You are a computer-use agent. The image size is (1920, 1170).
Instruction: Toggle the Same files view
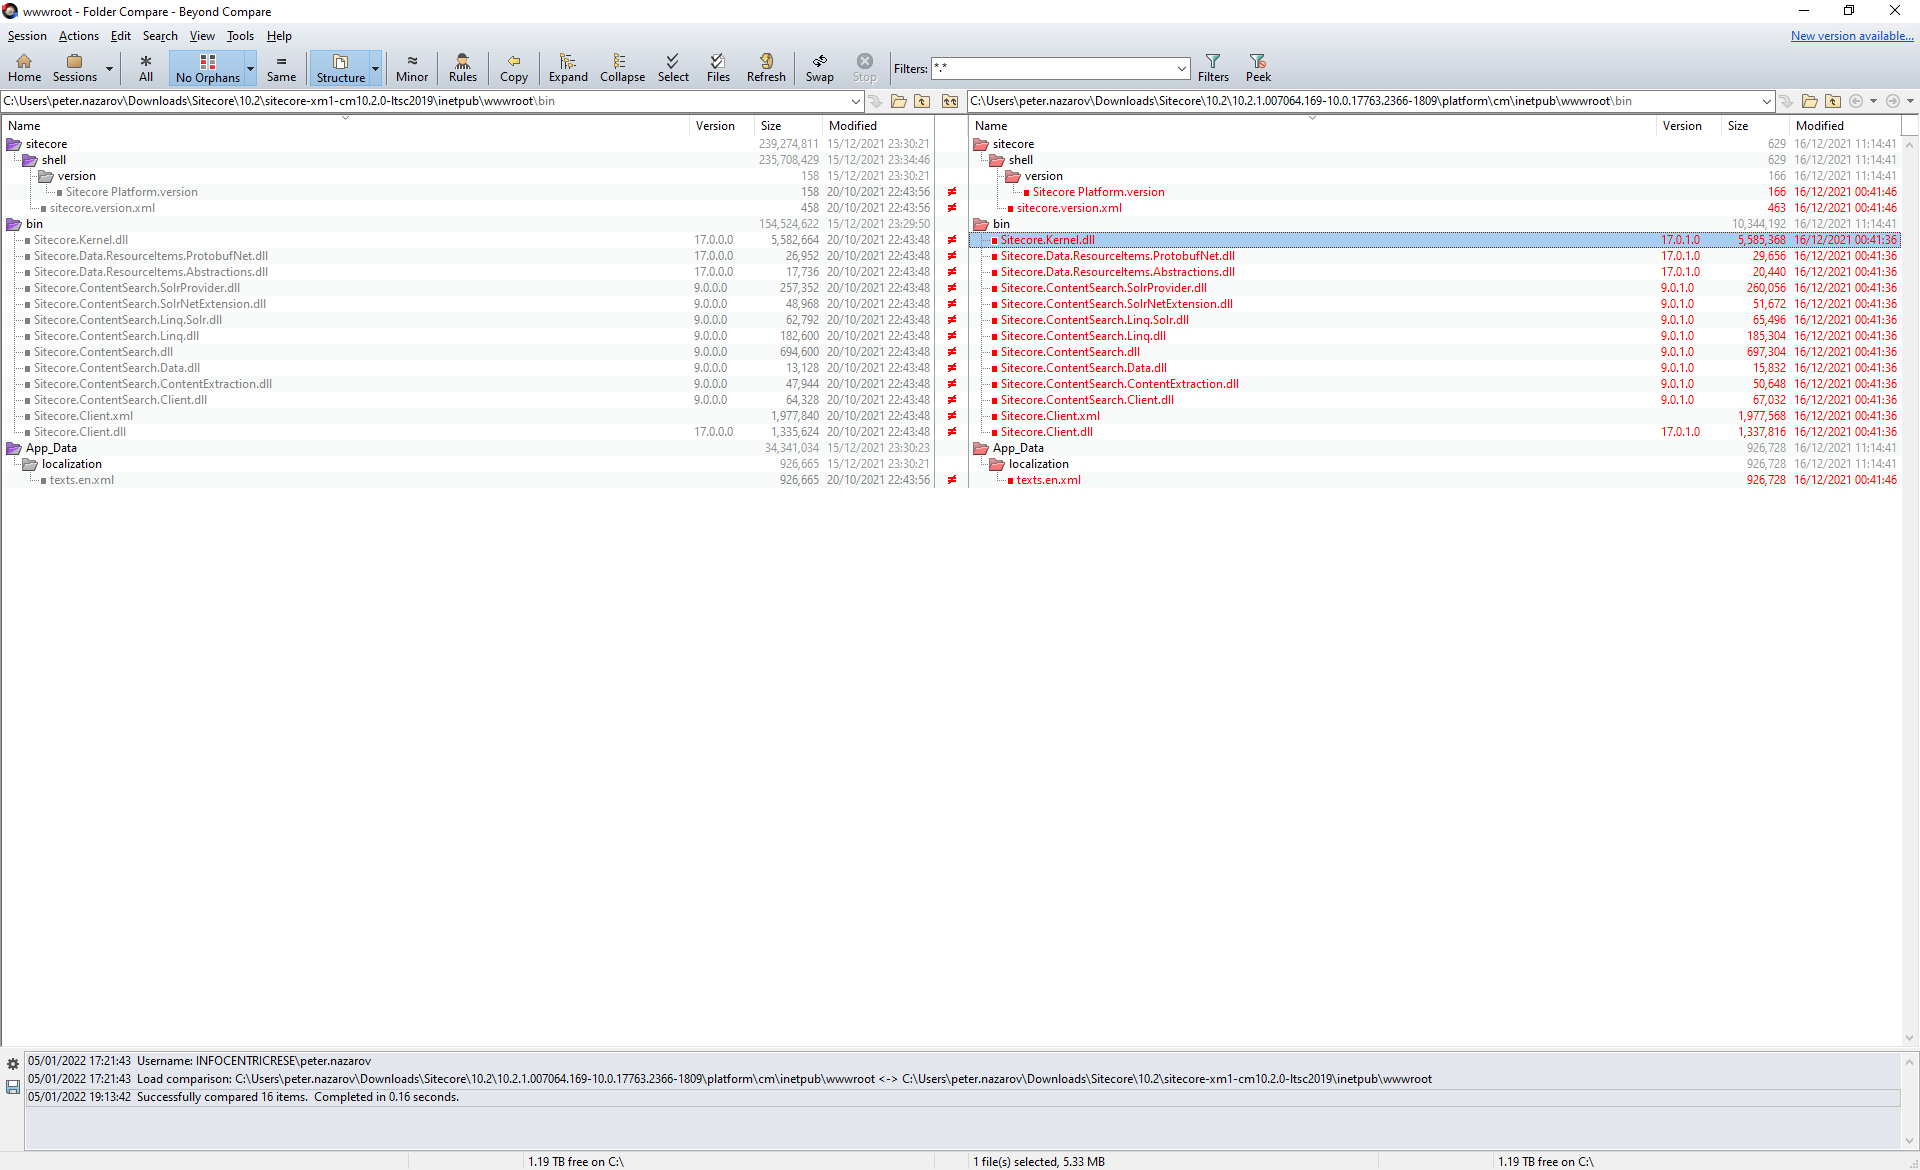281,67
